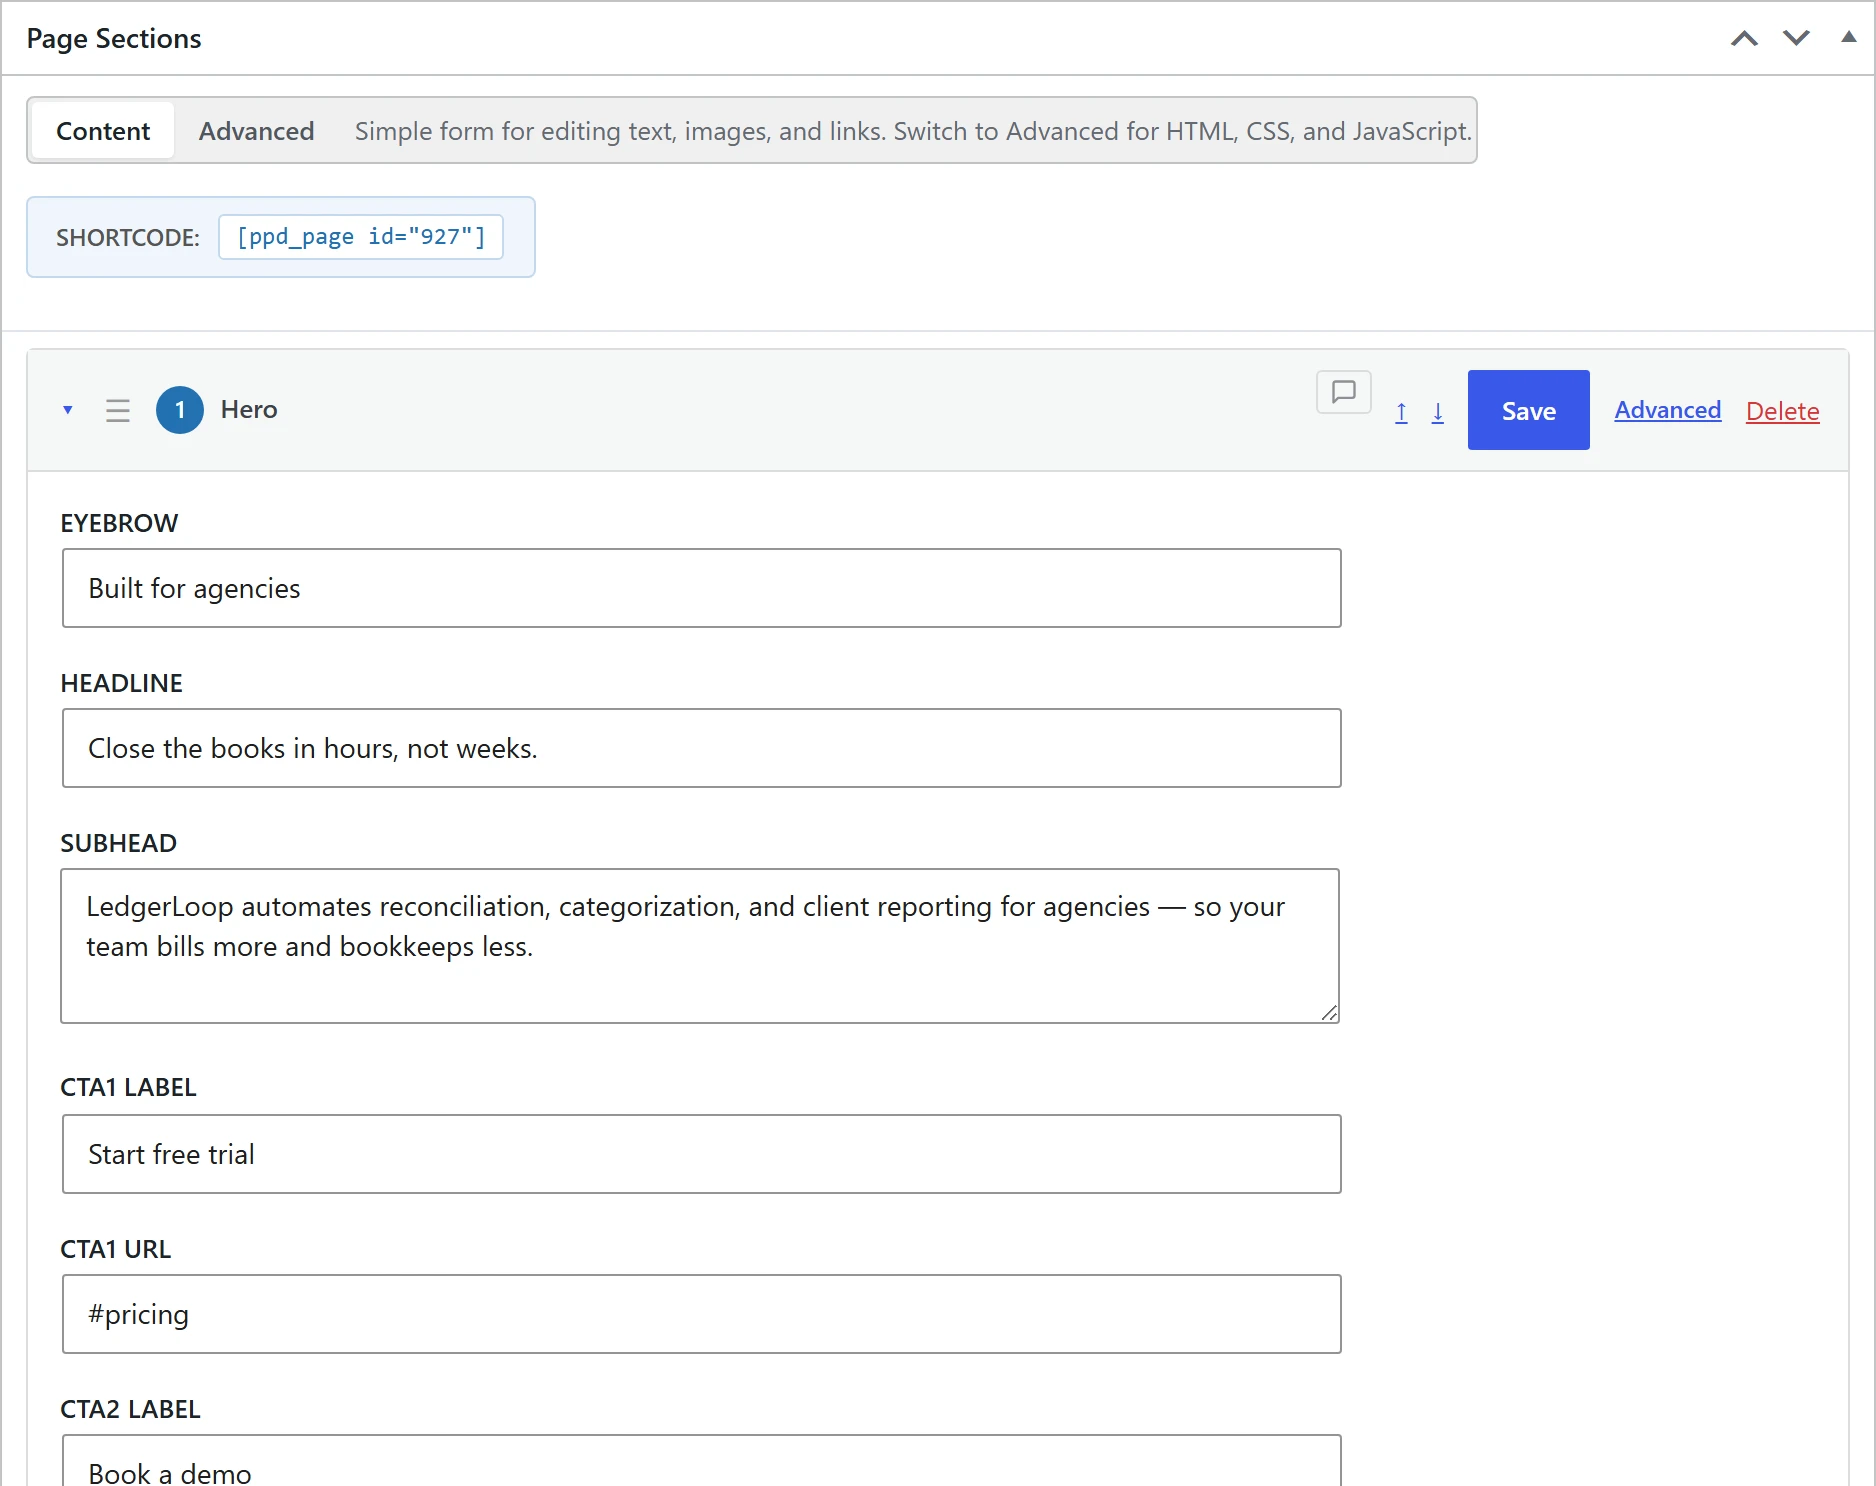Edit the Eyebrow text field
This screenshot has height=1486, width=1876.
(x=702, y=588)
